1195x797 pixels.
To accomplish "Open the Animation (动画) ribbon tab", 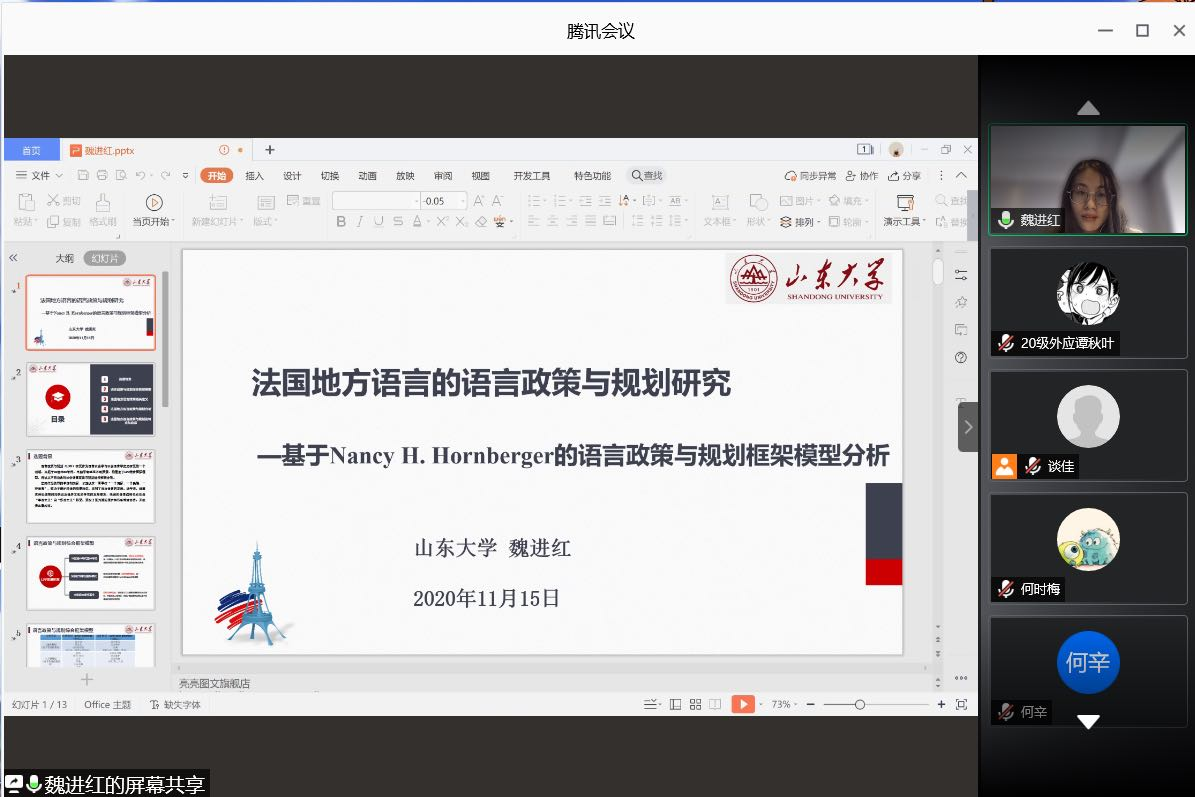I will point(367,176).
